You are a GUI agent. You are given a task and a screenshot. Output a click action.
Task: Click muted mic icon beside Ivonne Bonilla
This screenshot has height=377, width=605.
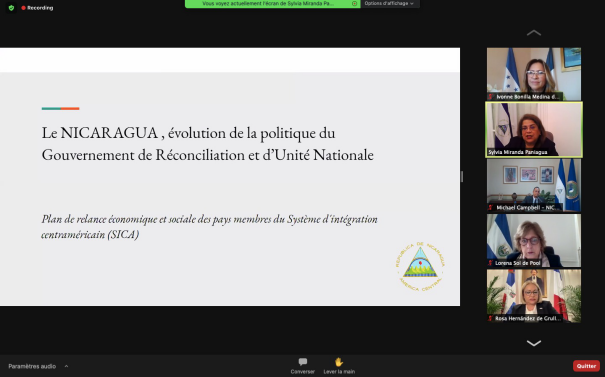490,97
